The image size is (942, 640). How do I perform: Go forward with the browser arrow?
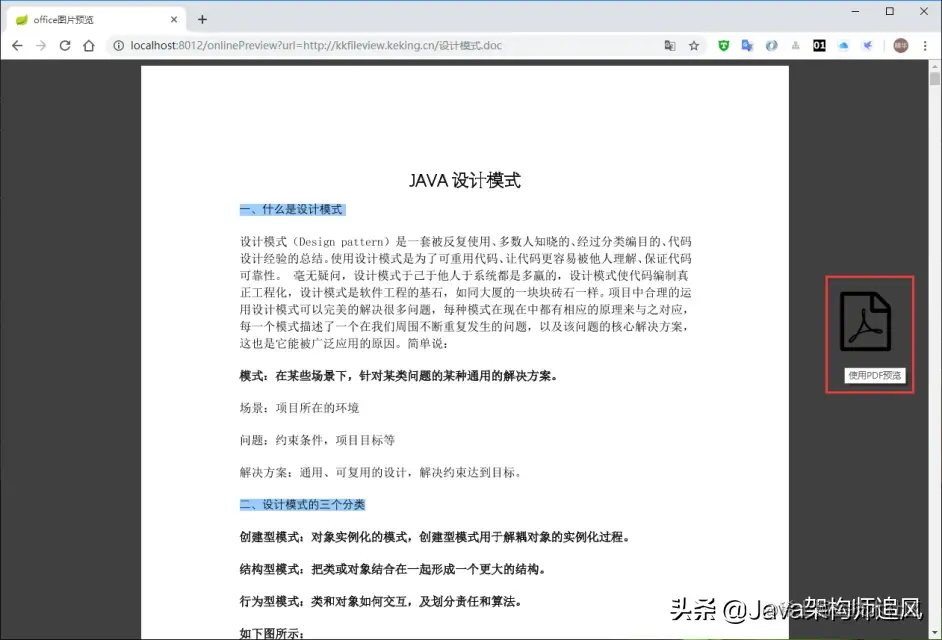coord(41,46)
